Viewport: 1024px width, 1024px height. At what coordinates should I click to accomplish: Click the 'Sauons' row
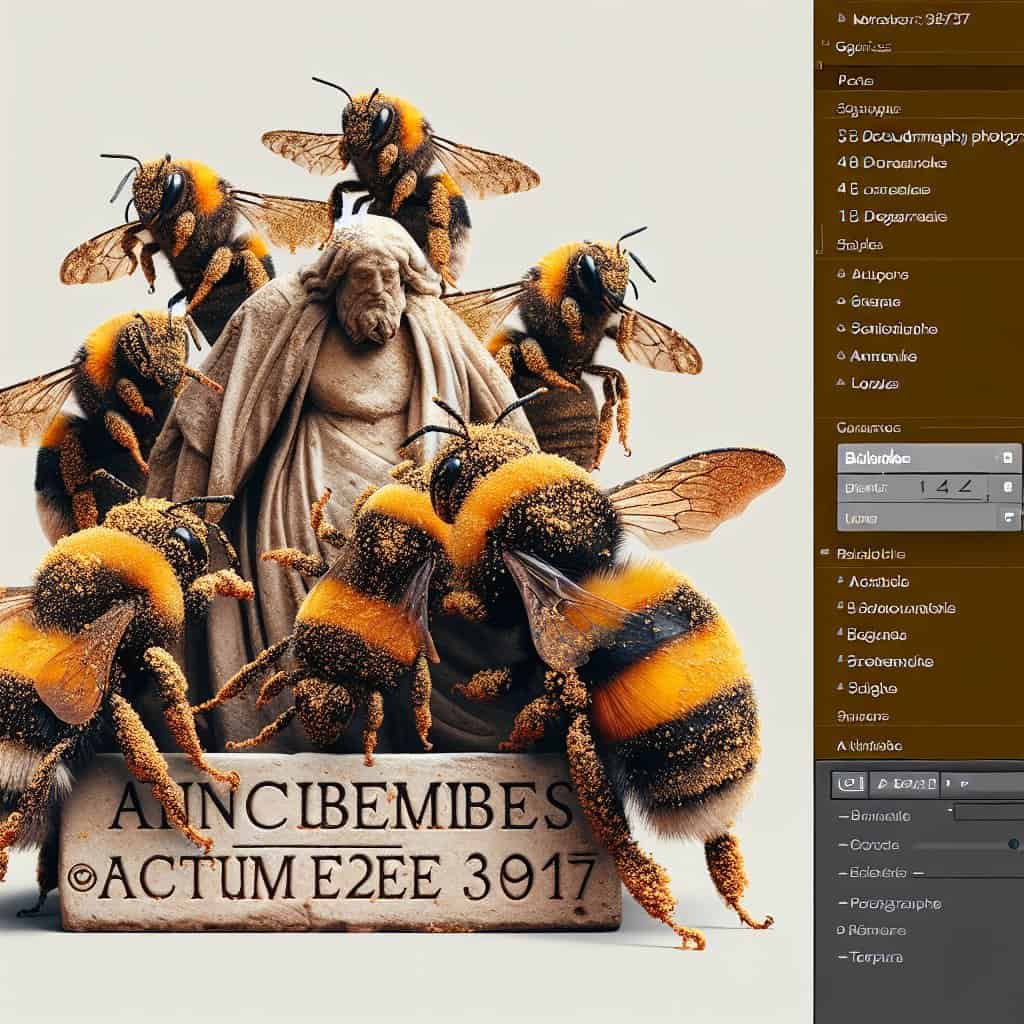click(862, 716)
